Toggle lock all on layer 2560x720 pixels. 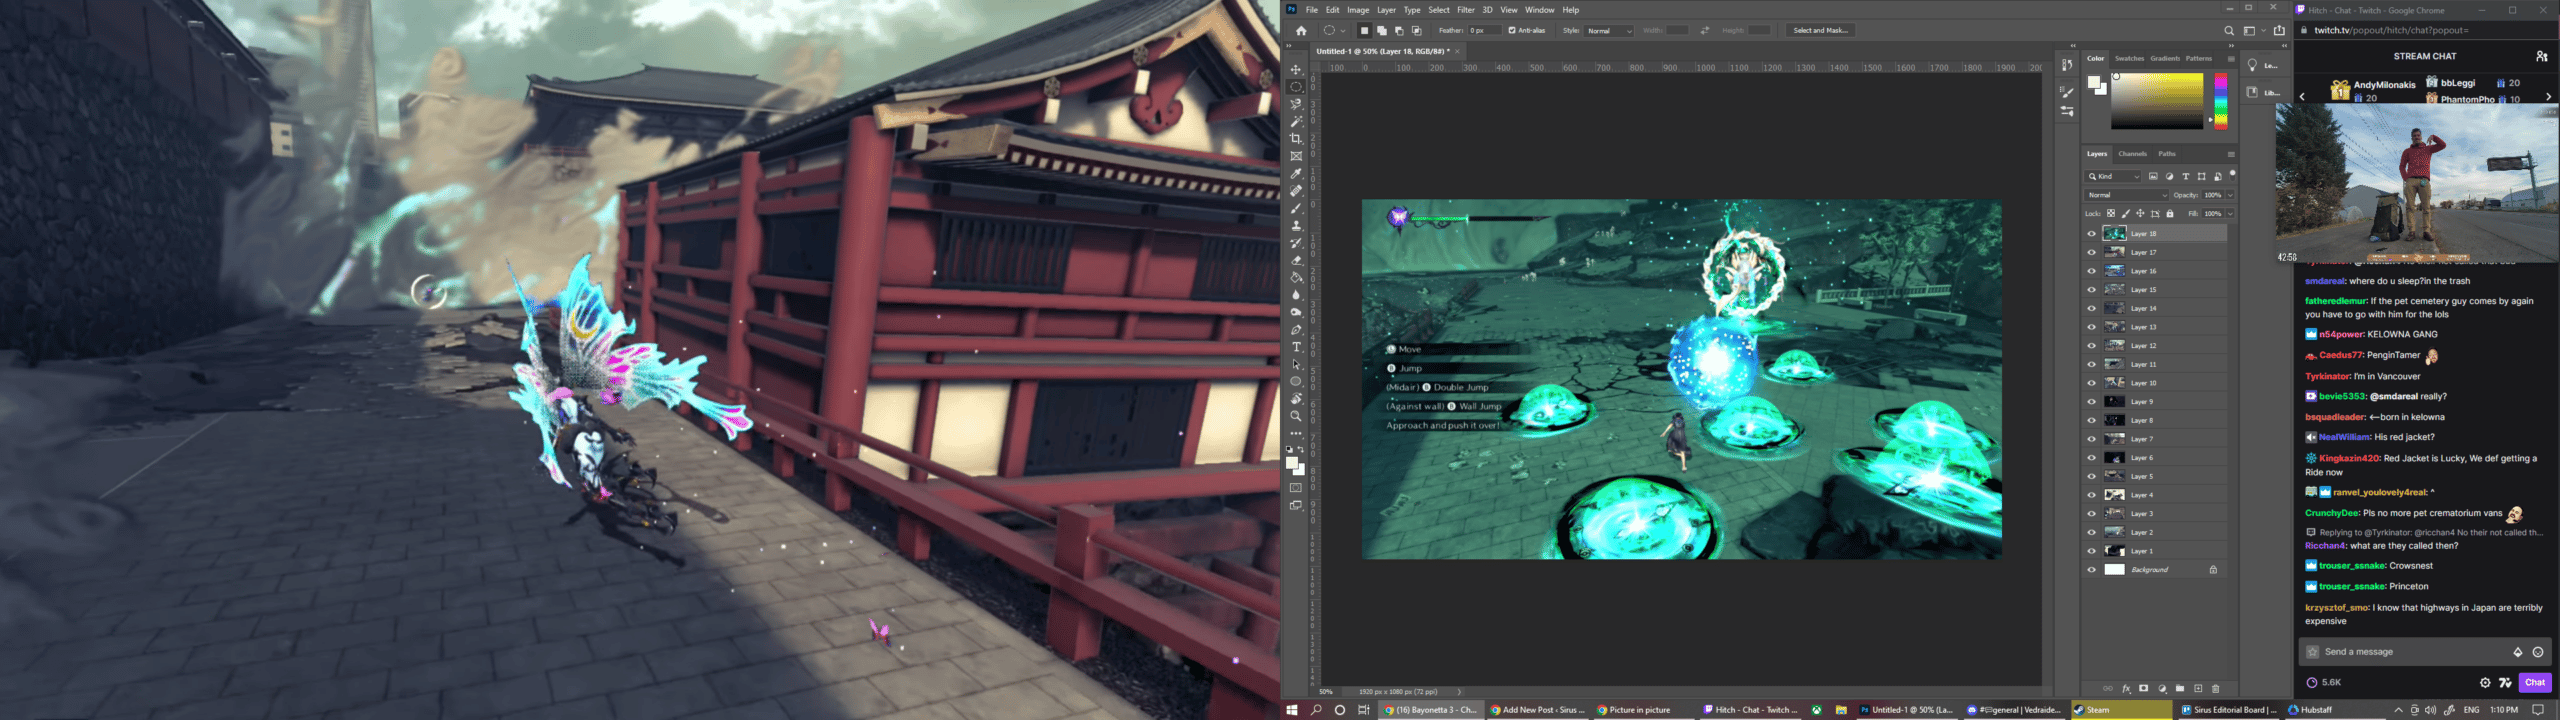2170,214
